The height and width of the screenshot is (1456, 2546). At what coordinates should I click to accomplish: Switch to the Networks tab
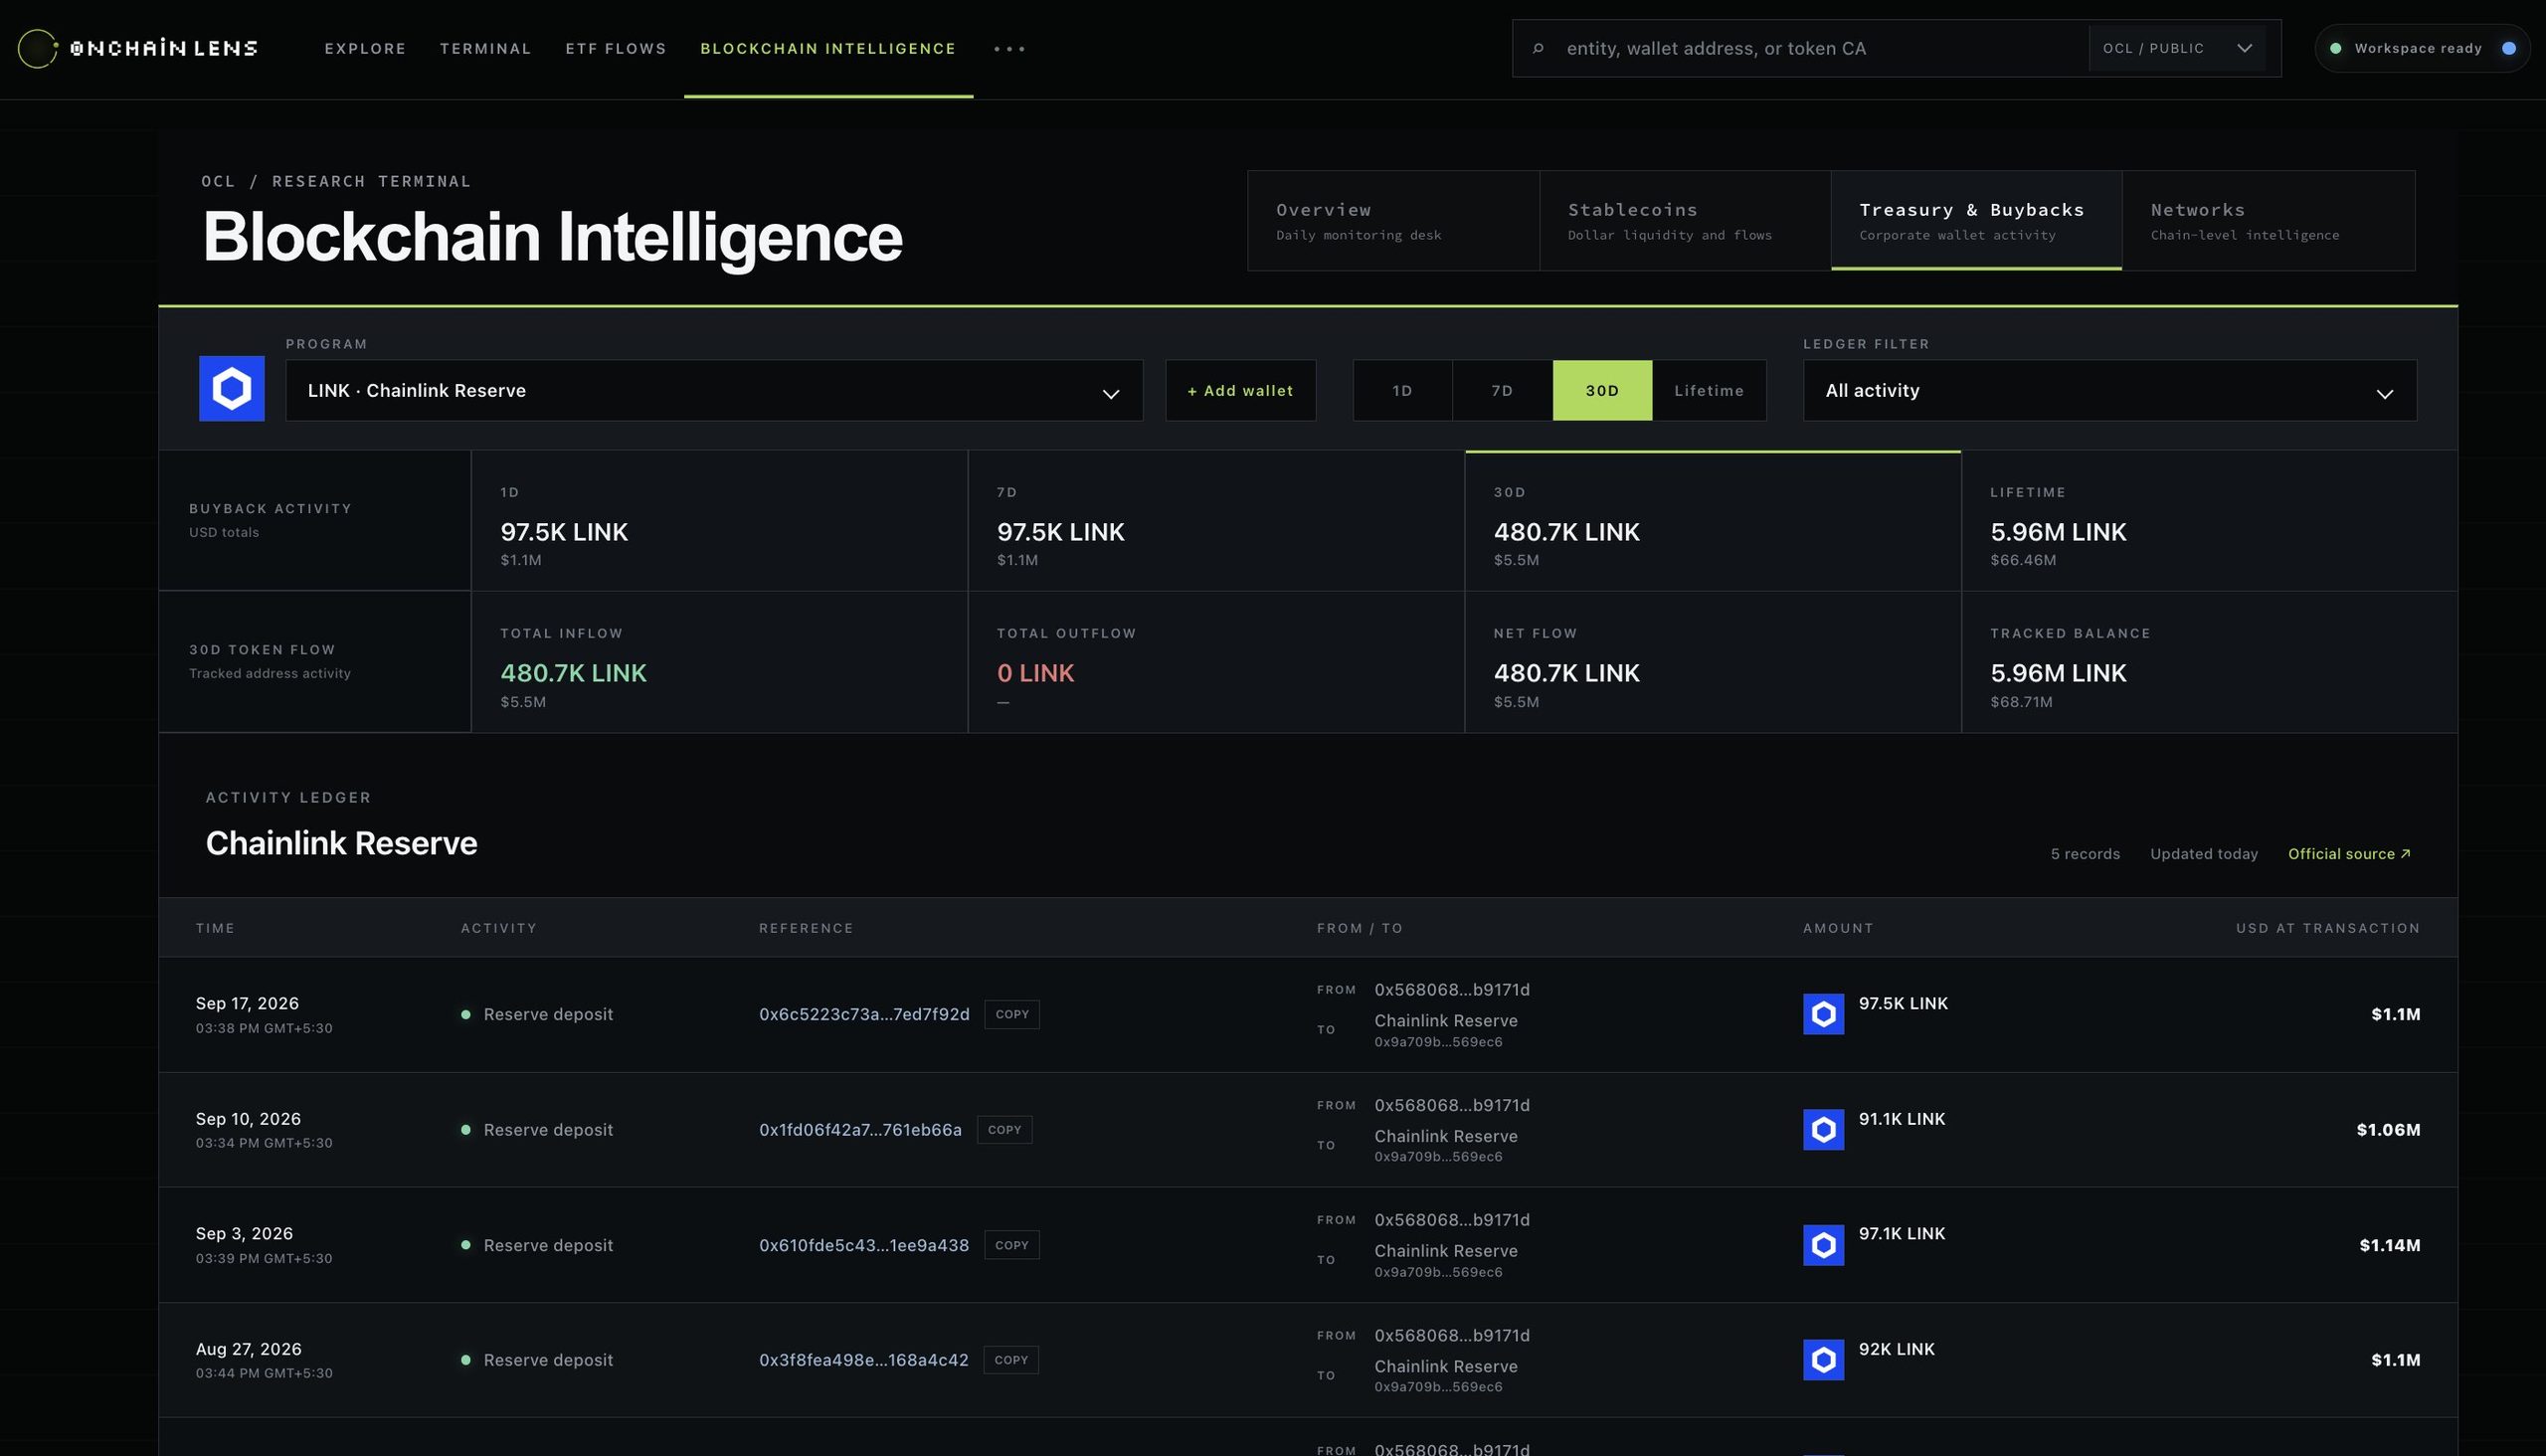coord(2268,220)
